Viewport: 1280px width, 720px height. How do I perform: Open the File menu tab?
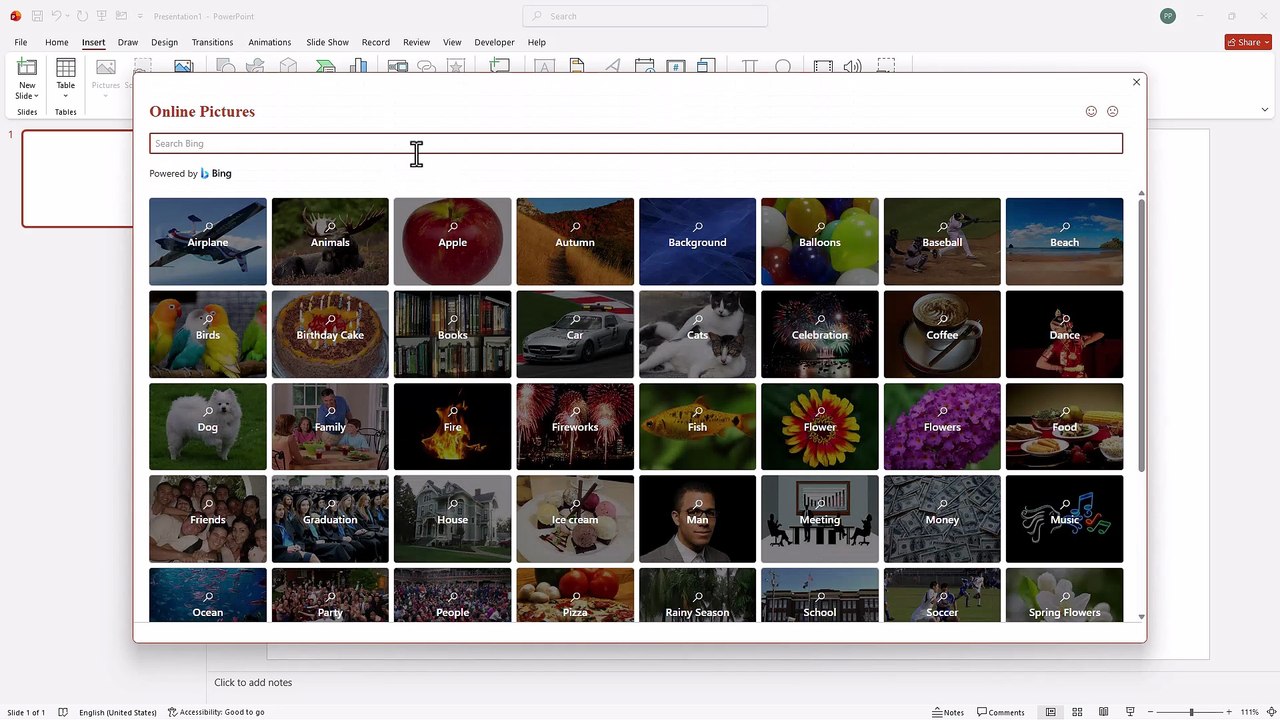click(x=20, y=42)
